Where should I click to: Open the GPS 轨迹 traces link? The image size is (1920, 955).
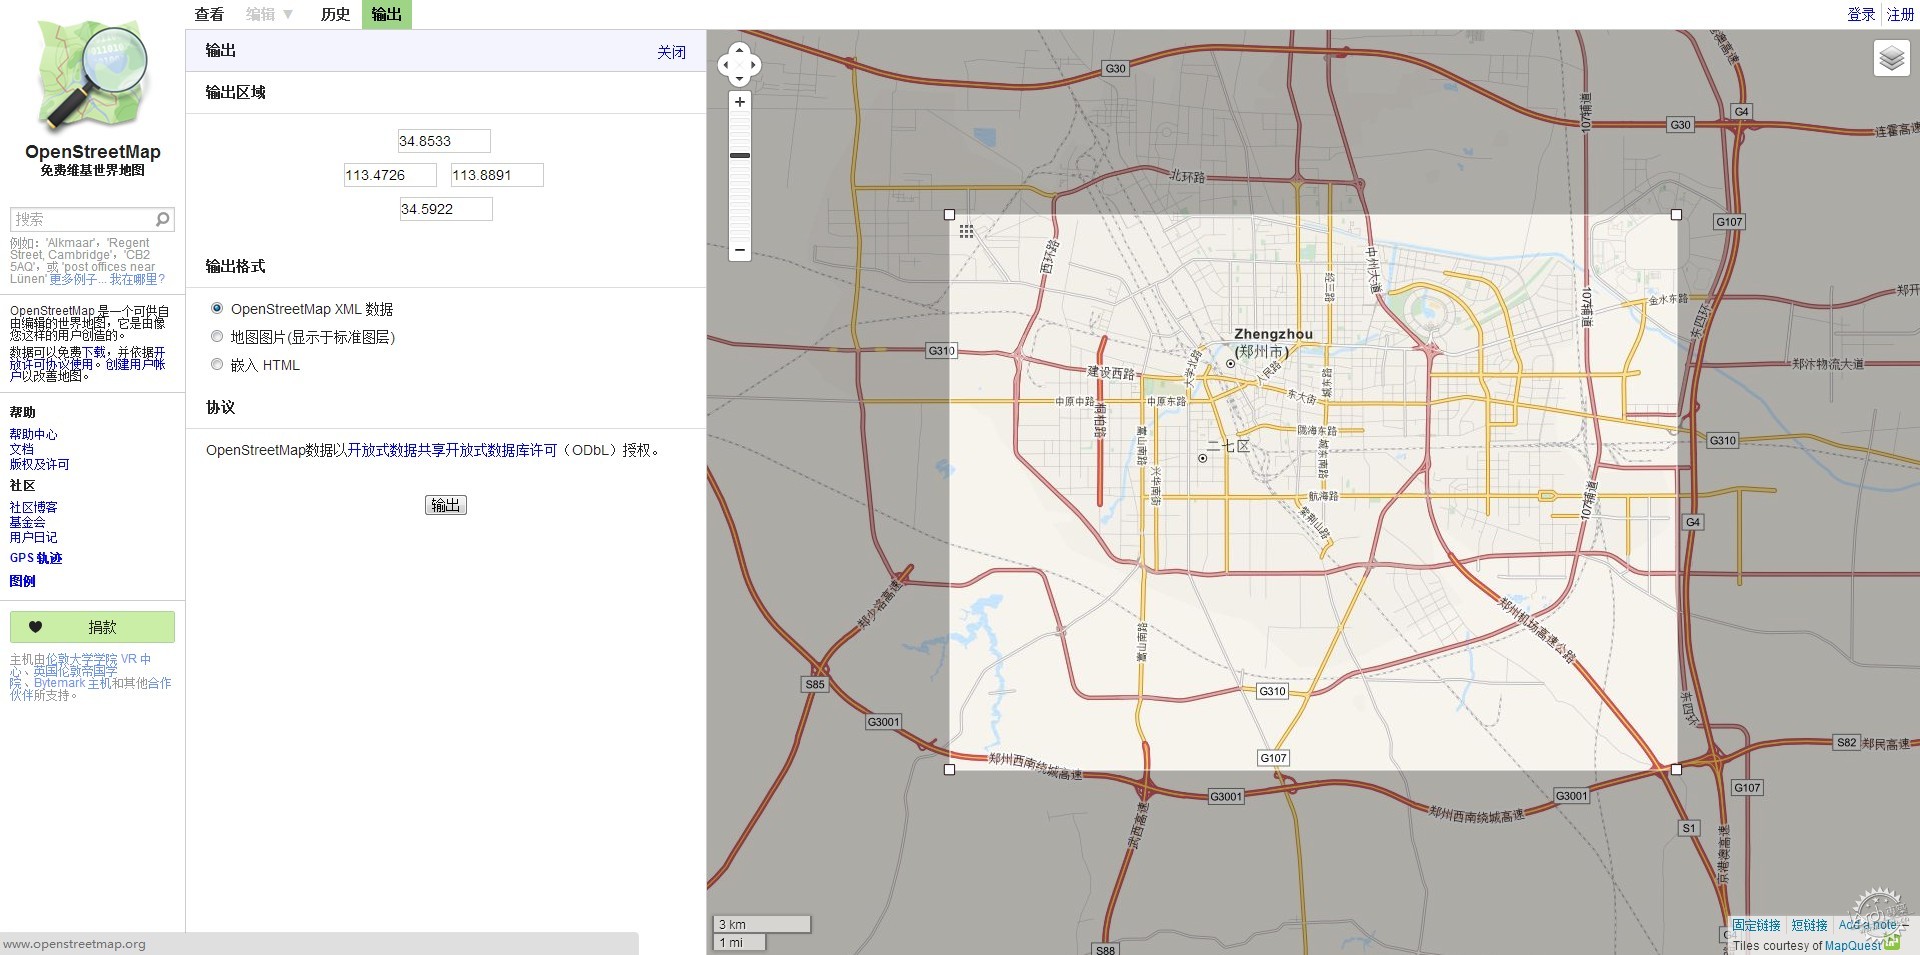(x=36, y=558)
